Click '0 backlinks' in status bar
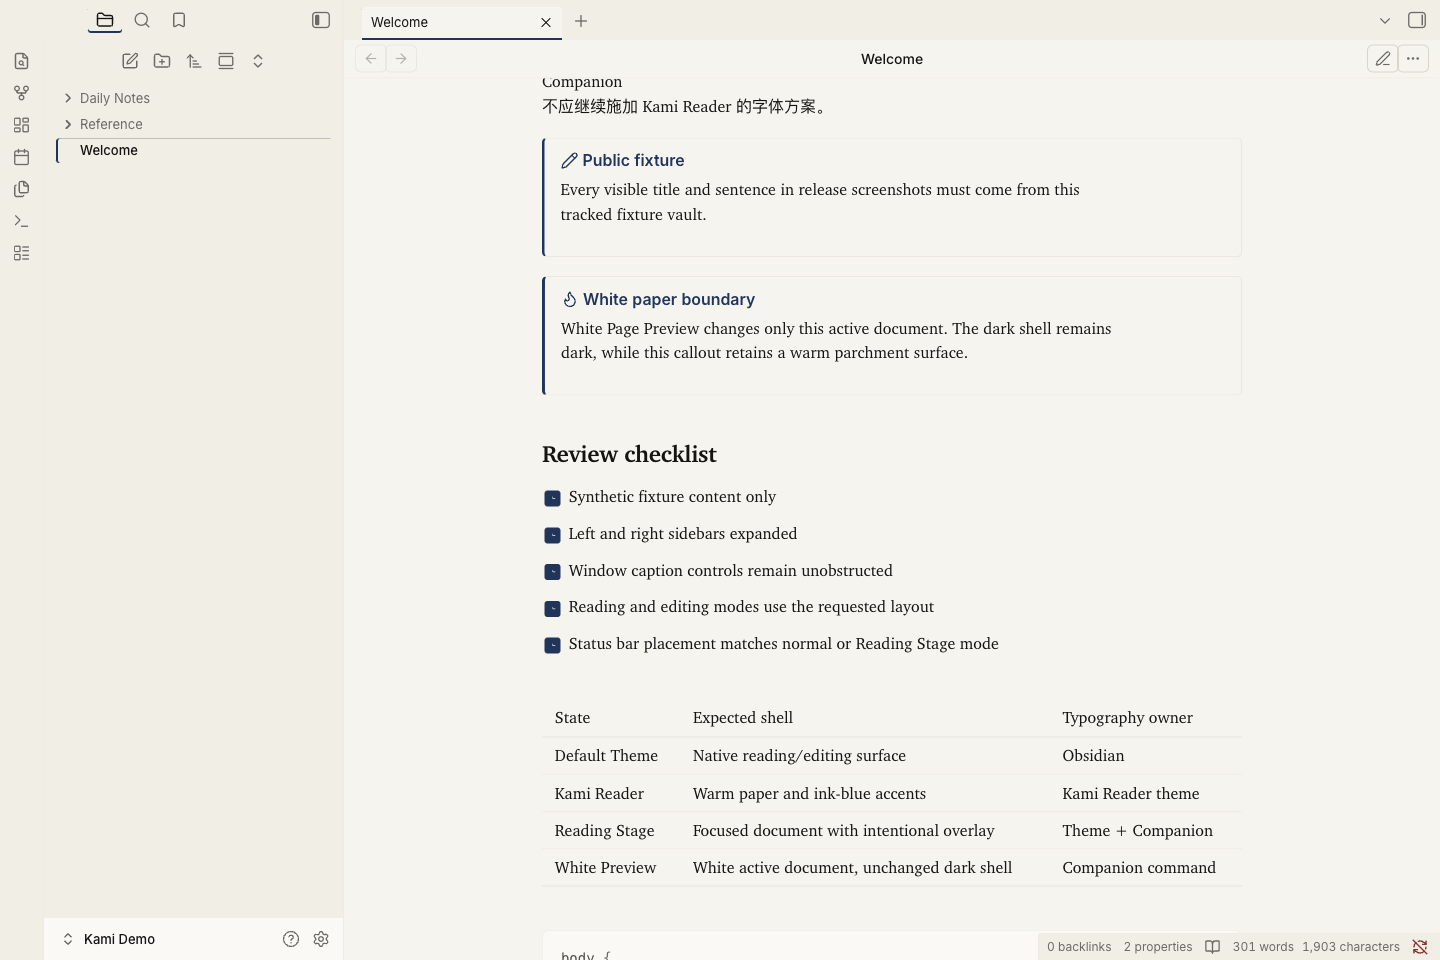The height and width of the screenshot is (960, 1440). pos(1079,947)
